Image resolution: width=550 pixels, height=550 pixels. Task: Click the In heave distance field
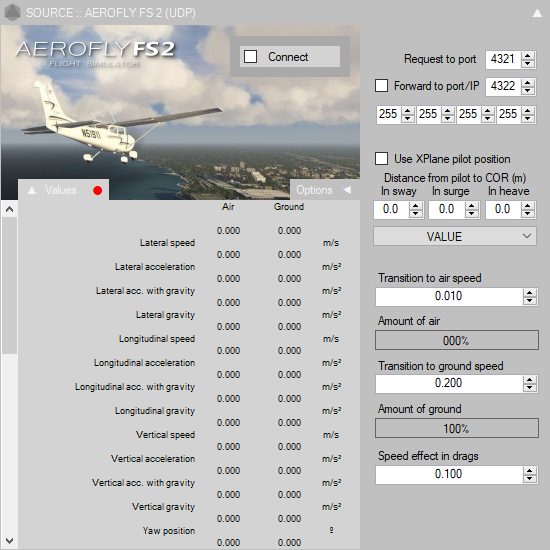(503, 210)
